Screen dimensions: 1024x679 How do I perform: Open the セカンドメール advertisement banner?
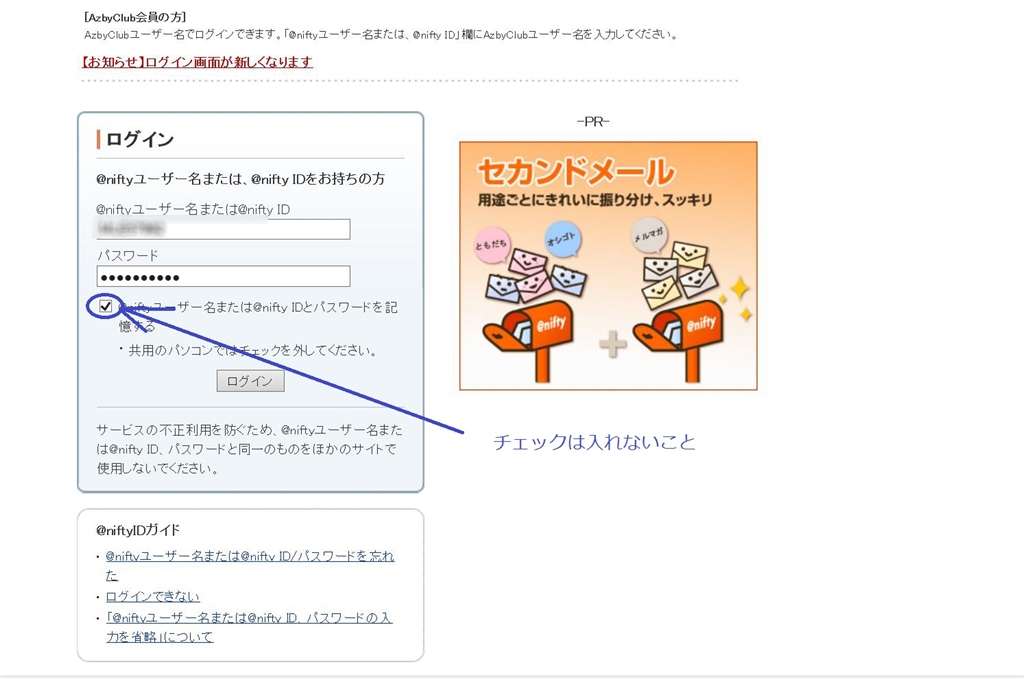click(x=608, y=266)
